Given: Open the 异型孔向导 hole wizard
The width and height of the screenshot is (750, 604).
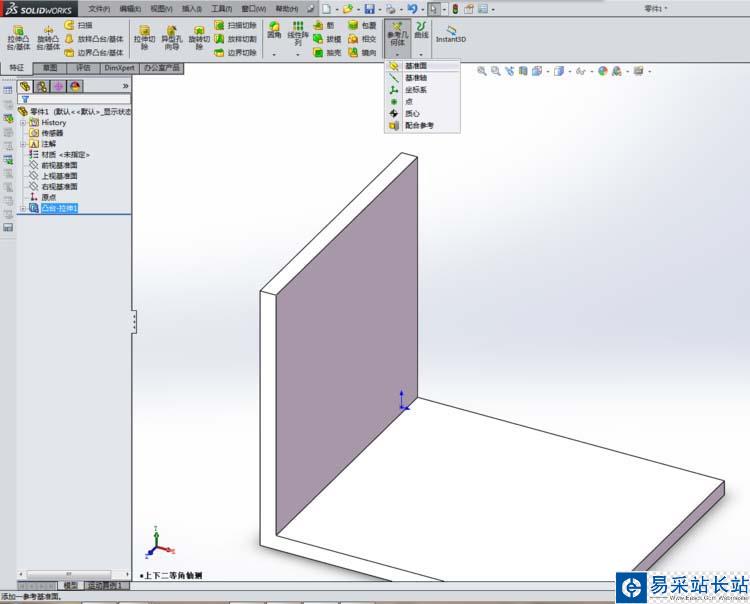Looking at the screenshot, I should coord(171,38).
